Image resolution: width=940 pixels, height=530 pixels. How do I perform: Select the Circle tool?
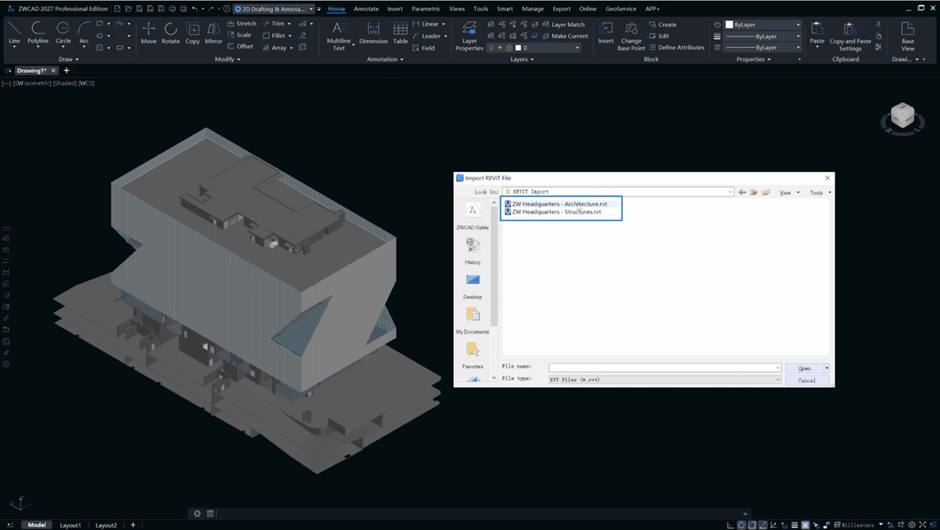click(x=63, y=32)
